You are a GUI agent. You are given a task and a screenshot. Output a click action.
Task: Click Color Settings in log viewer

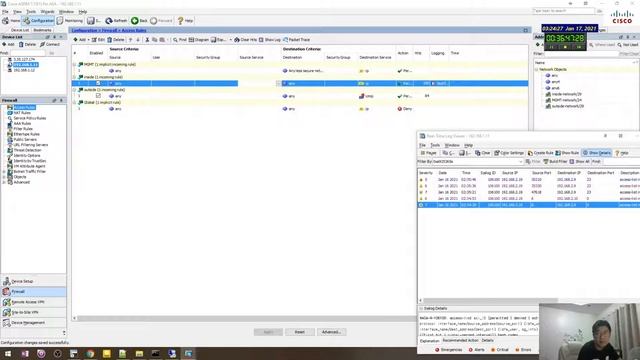[509, 153]
